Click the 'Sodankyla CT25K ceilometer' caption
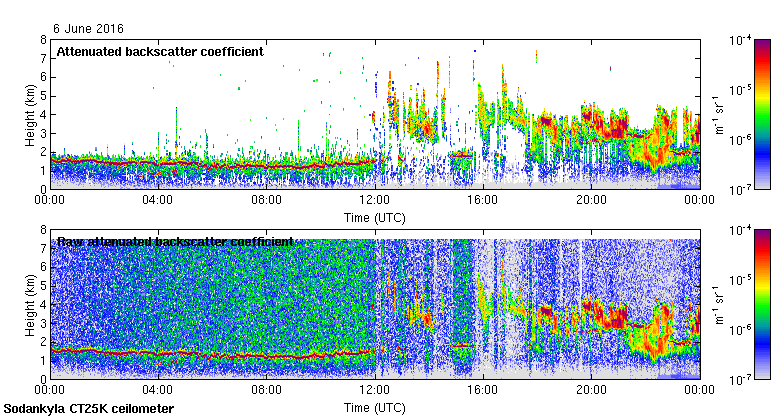Viewport: 780px width, 420px height. pyautogui.click(x=89, y=409)
